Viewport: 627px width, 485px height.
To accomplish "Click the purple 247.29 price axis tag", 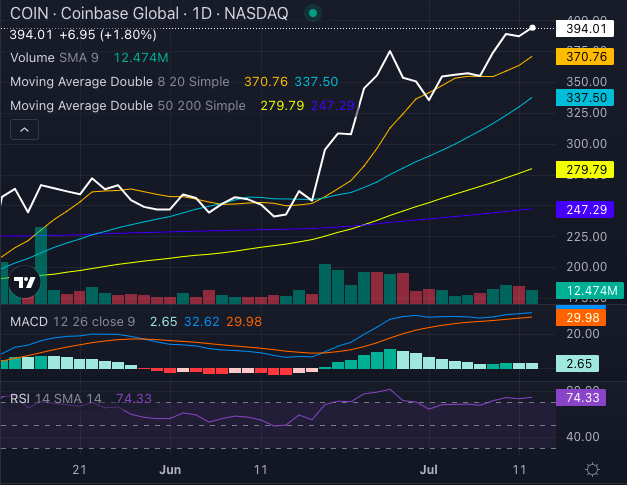I will tap(585, 210).
